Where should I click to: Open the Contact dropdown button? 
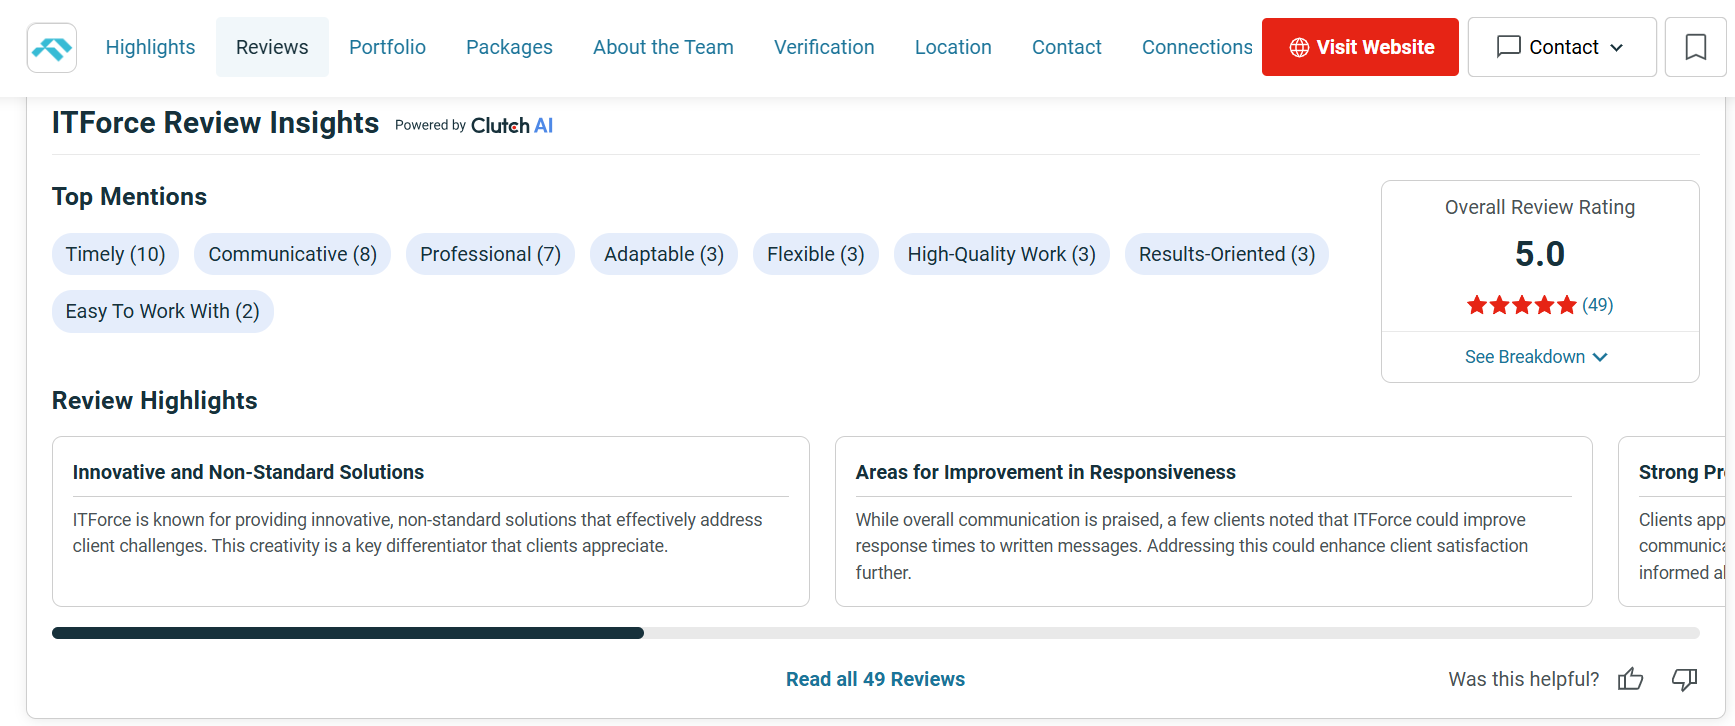(1562, 47)
